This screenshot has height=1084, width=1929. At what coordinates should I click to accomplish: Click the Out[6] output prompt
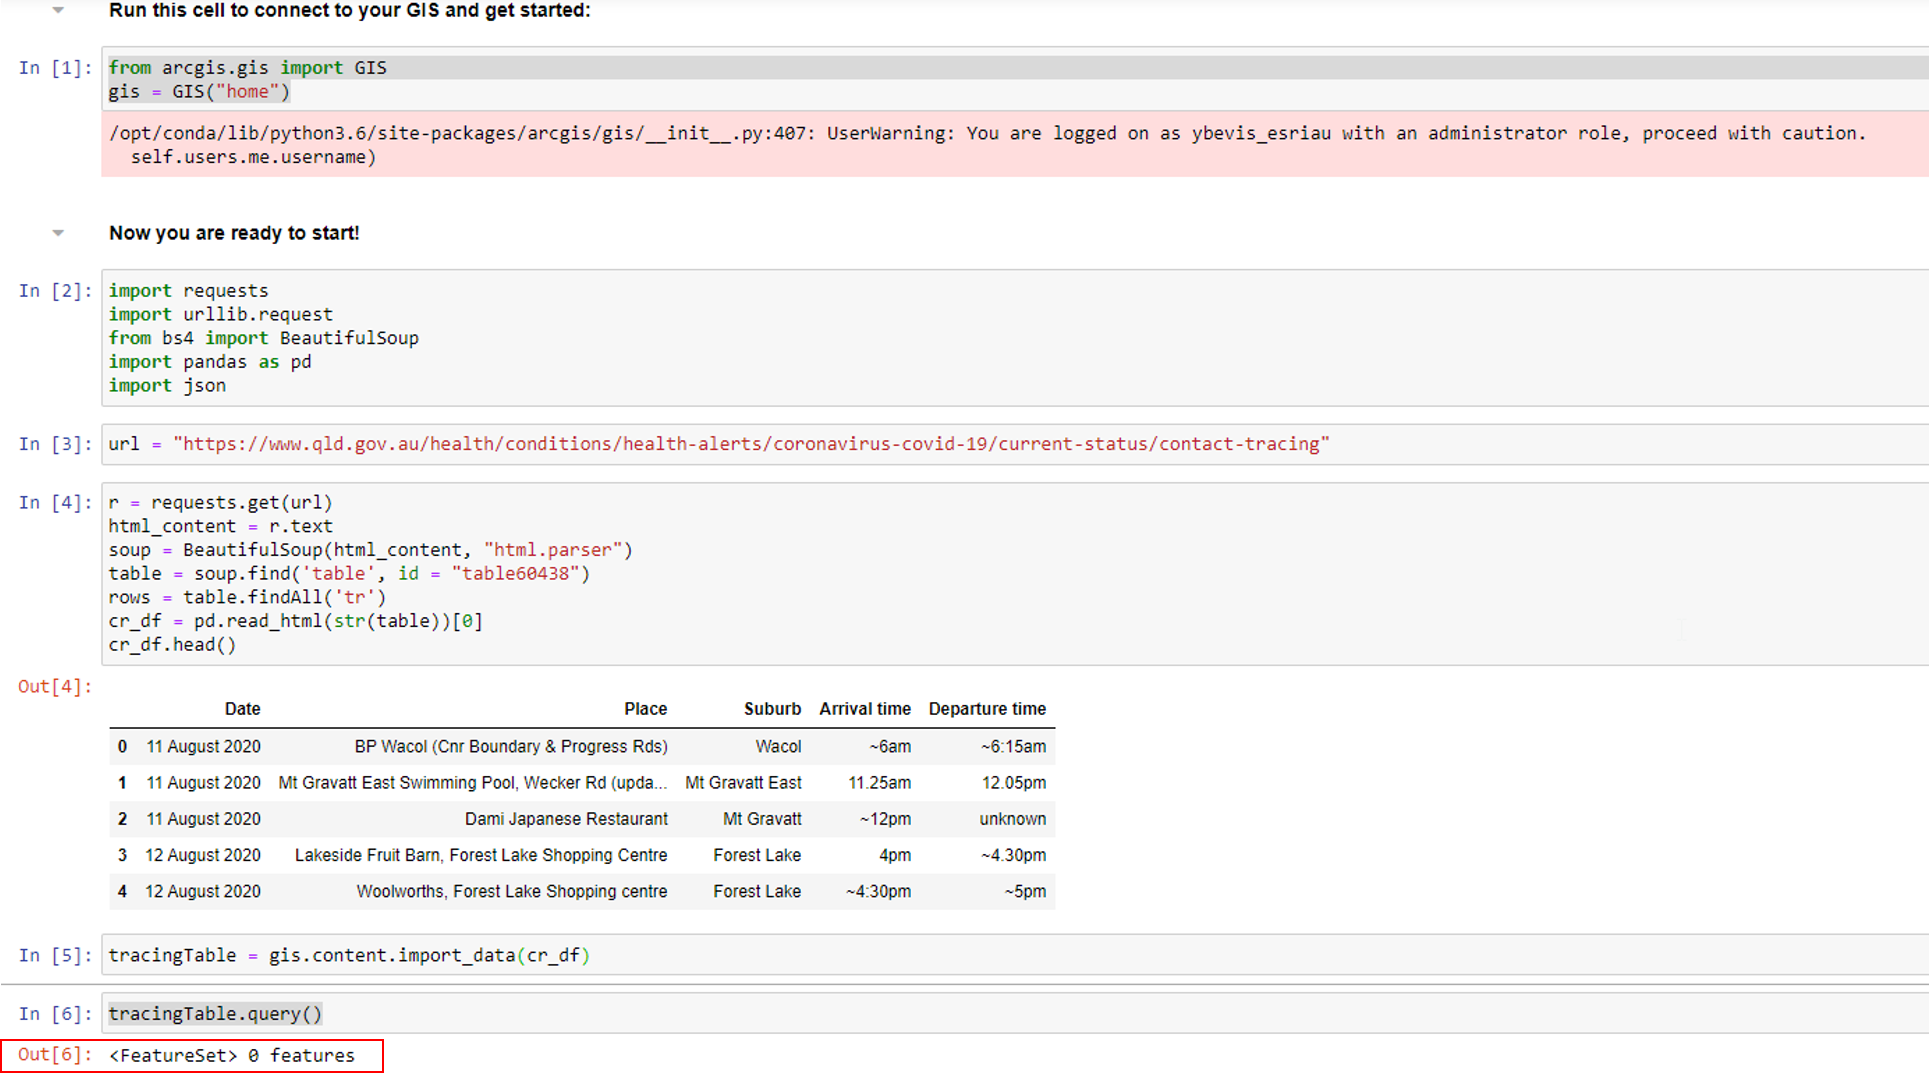(x=55, y=1056)
